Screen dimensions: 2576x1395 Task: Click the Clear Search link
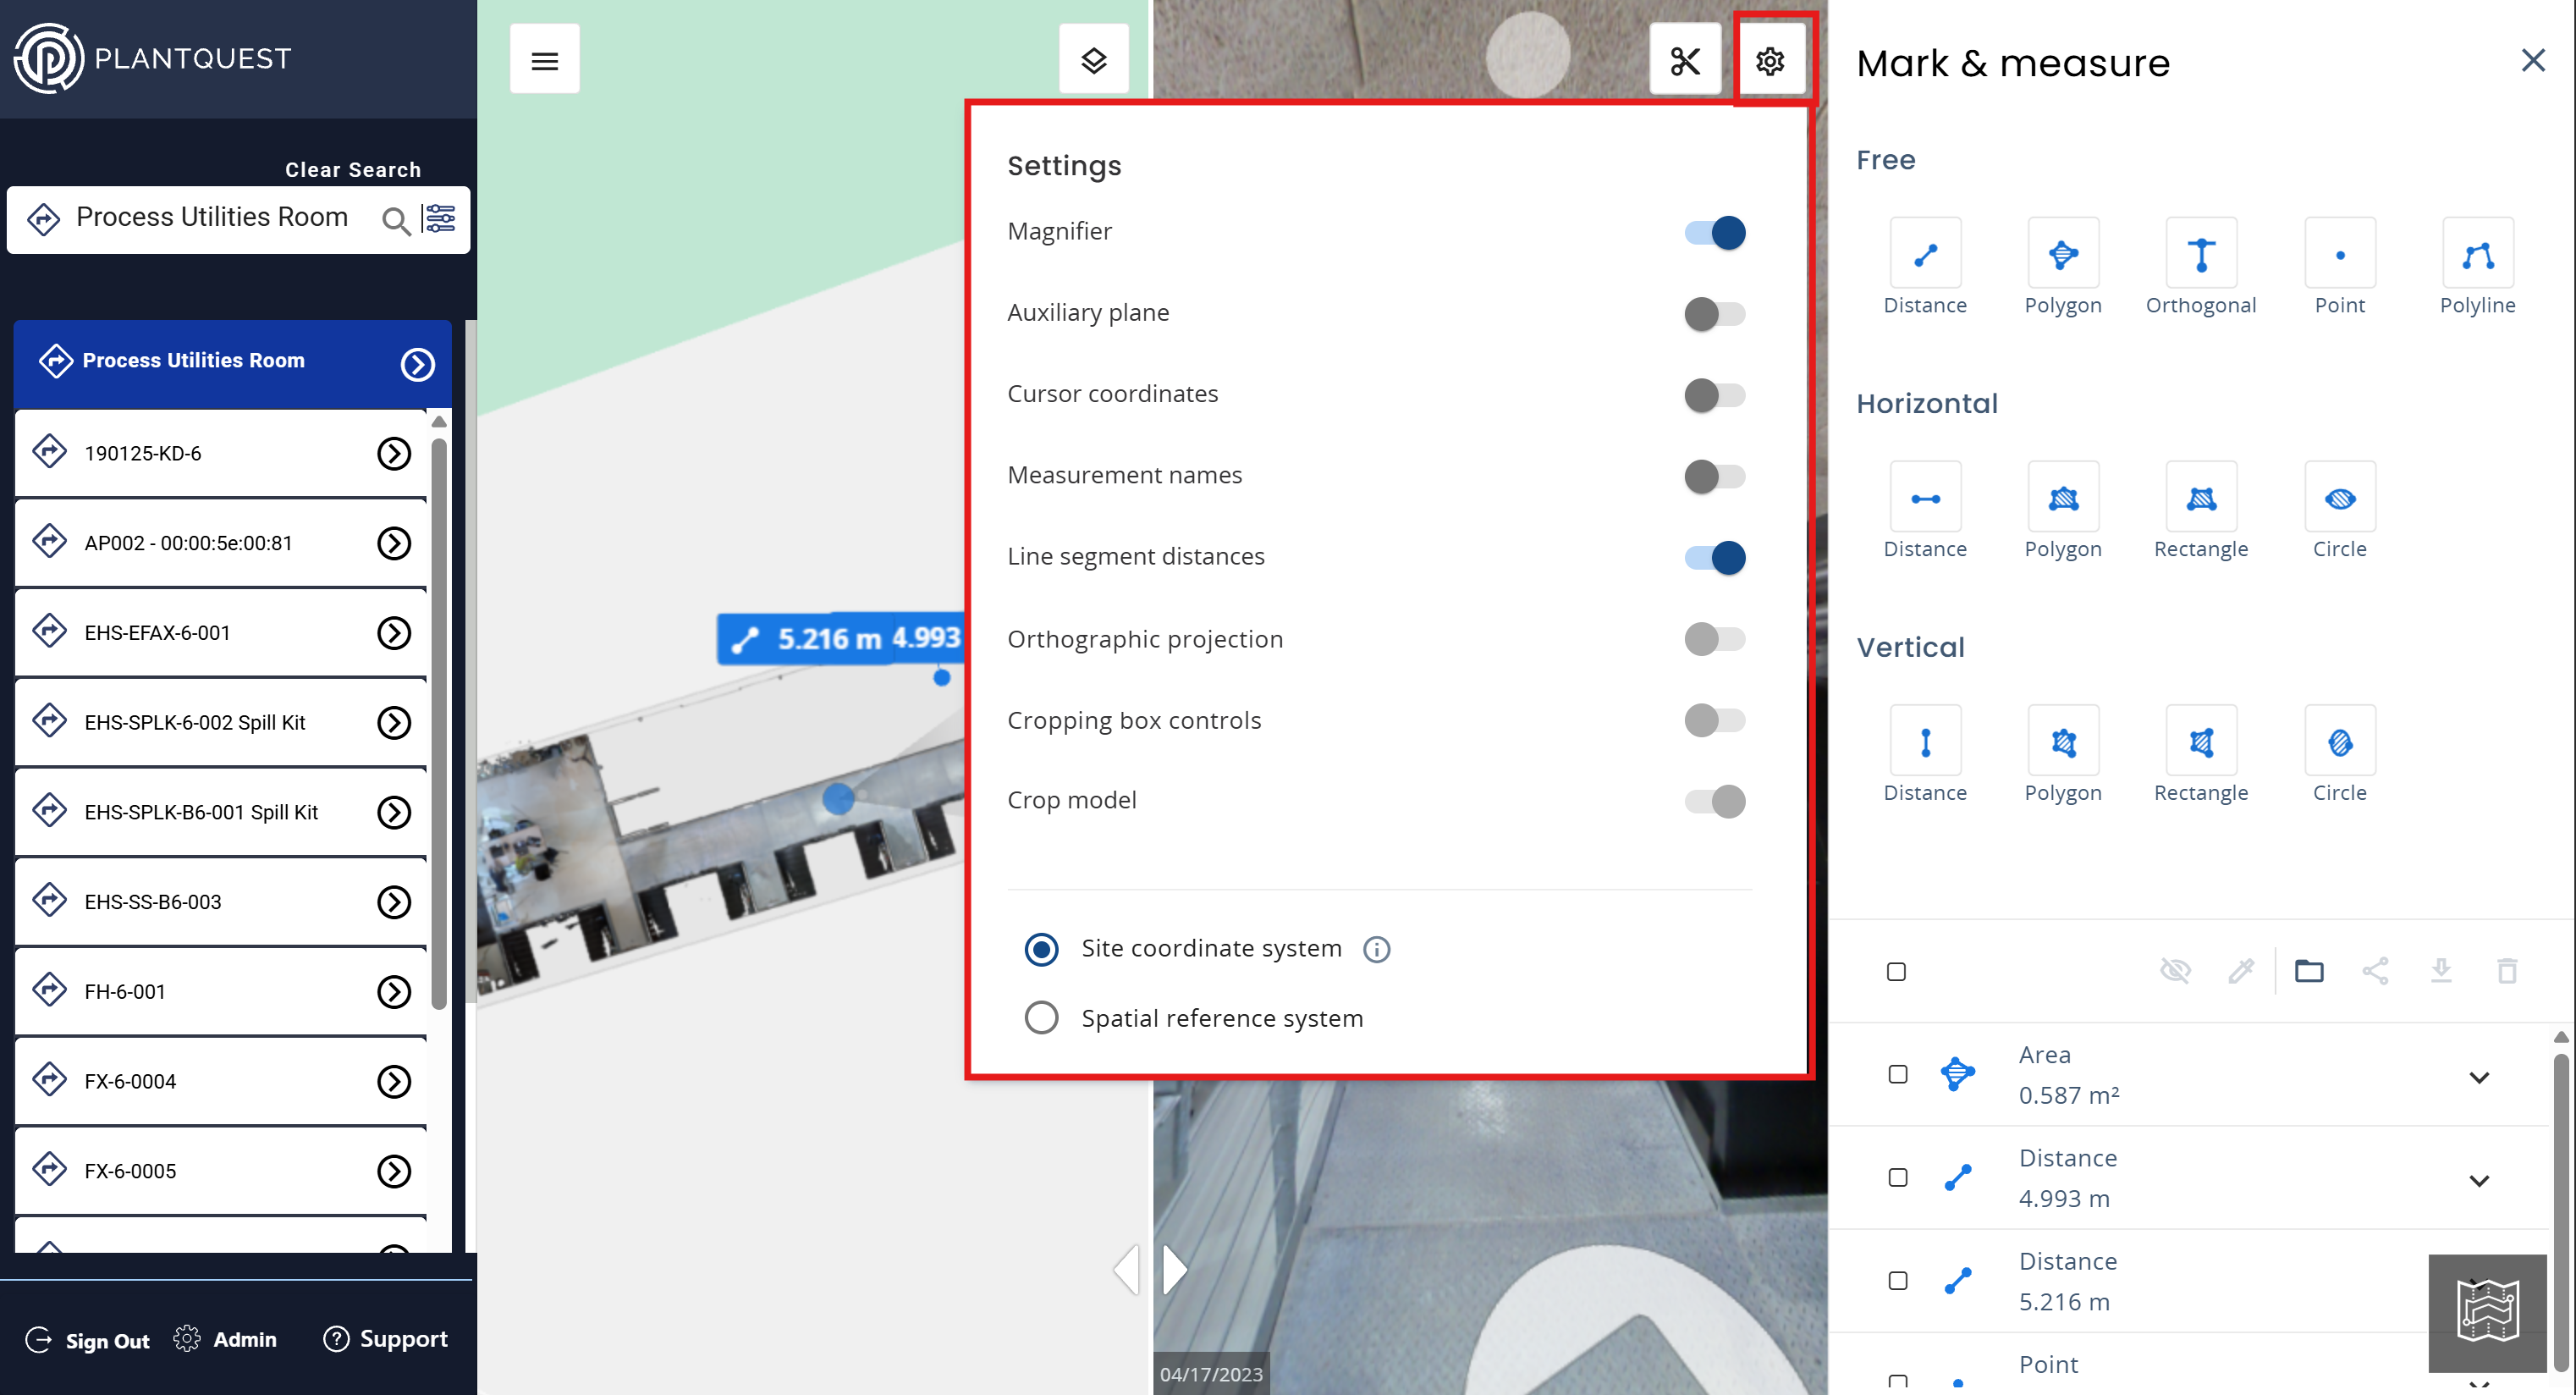[x=352, y=170]
